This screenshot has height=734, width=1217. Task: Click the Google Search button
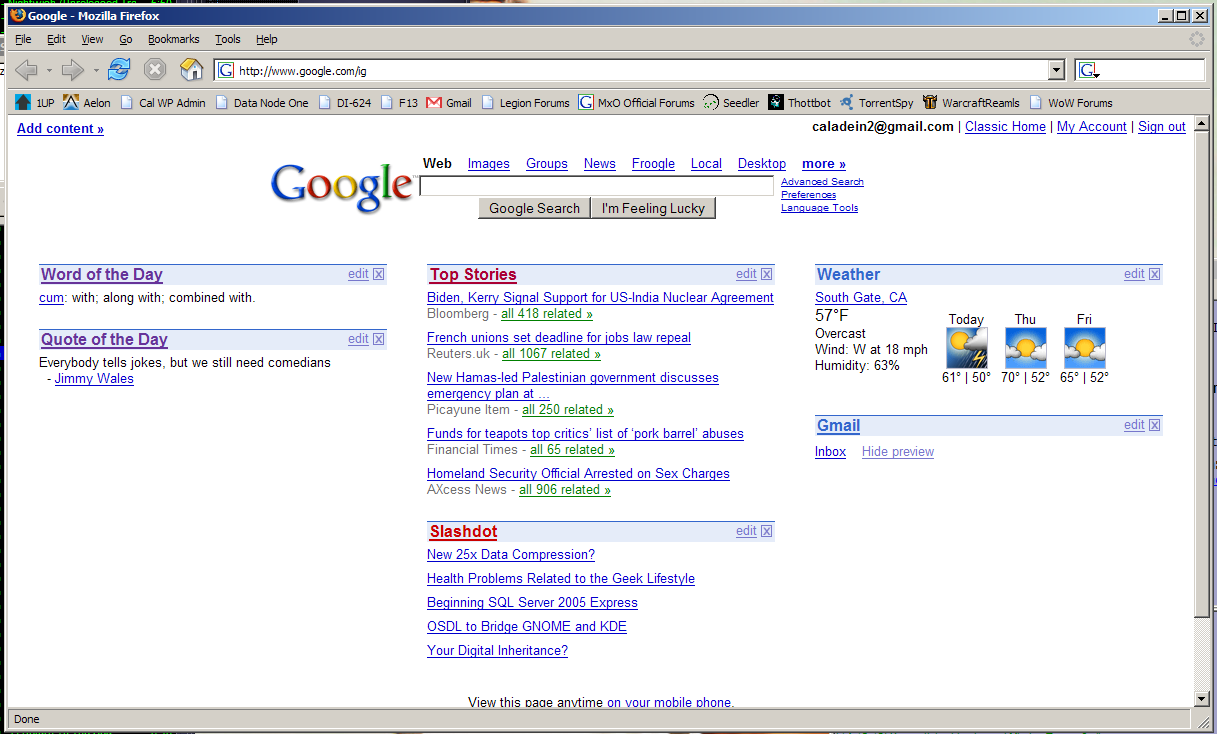point(534,208)
